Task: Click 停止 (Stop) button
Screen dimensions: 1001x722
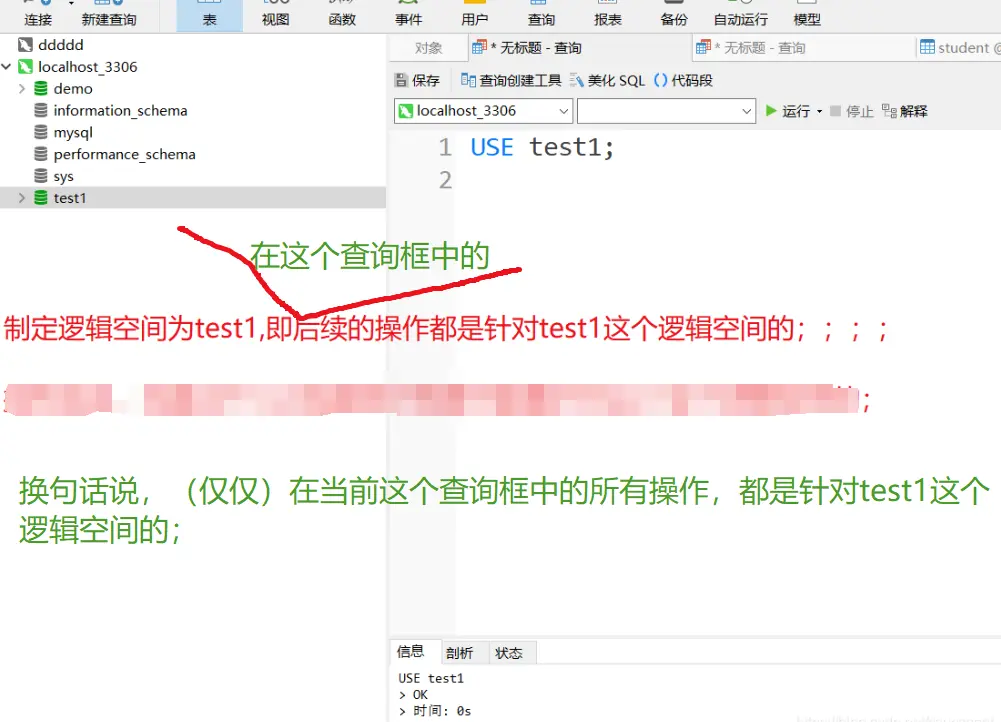Action: [x=851, y=111]
